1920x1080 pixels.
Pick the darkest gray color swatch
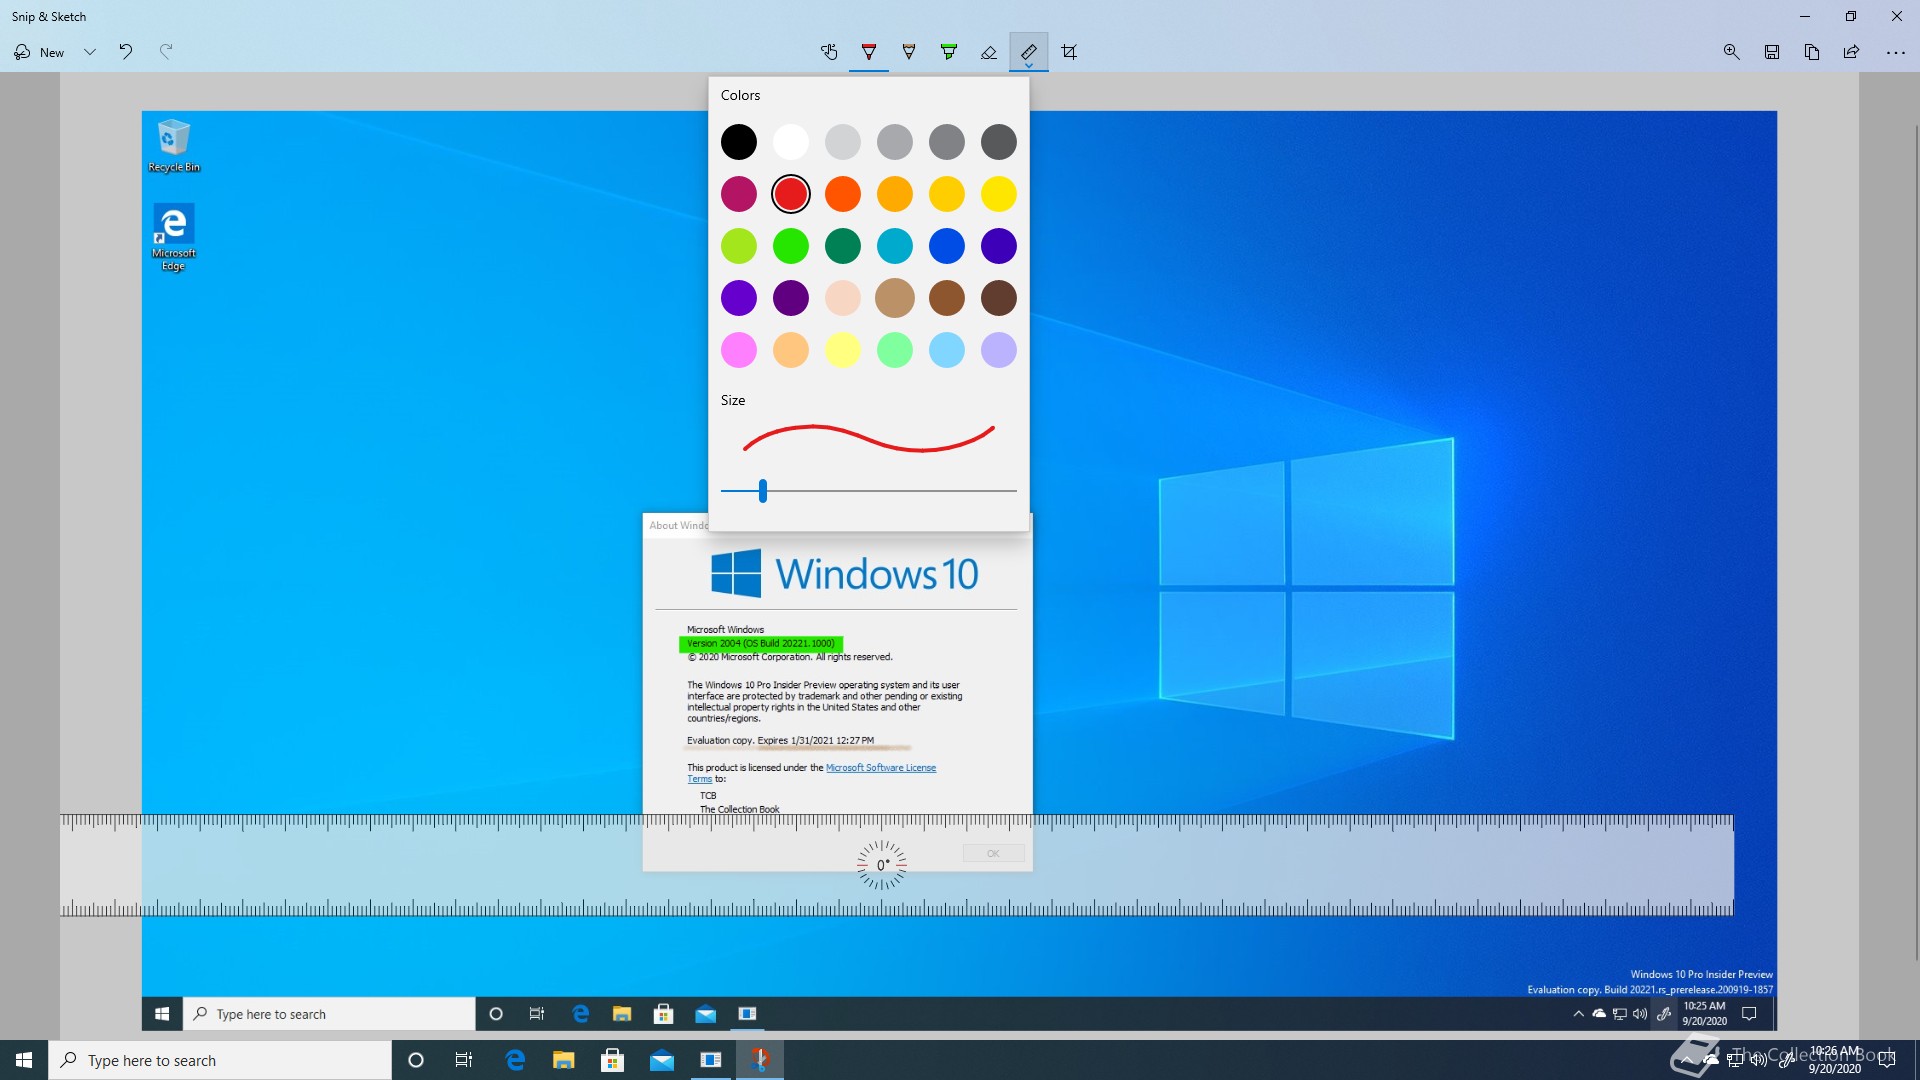point(999,142)
